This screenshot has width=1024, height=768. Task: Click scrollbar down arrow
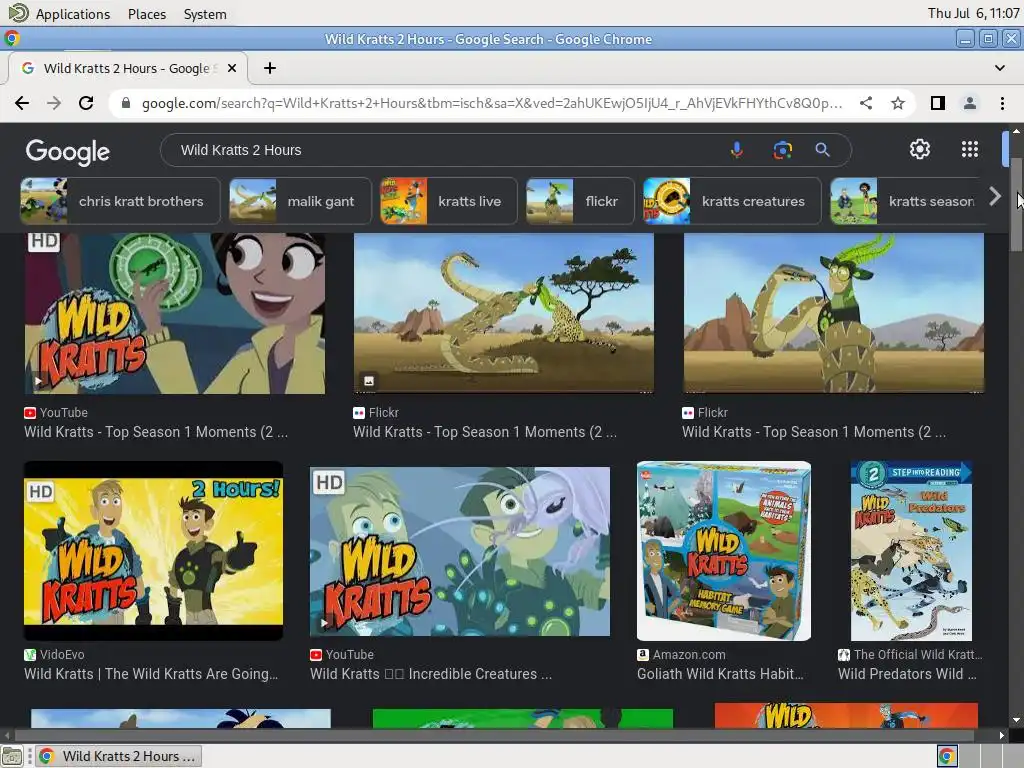[1016, 720]
